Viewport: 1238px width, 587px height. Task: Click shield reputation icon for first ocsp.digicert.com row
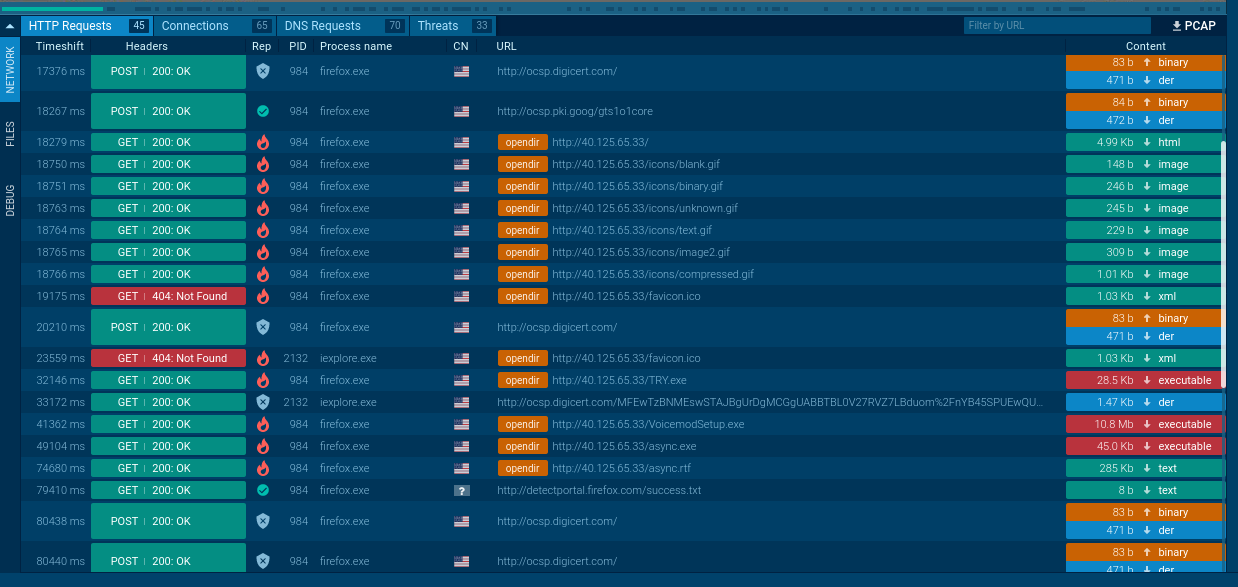(x=263, y=71)
